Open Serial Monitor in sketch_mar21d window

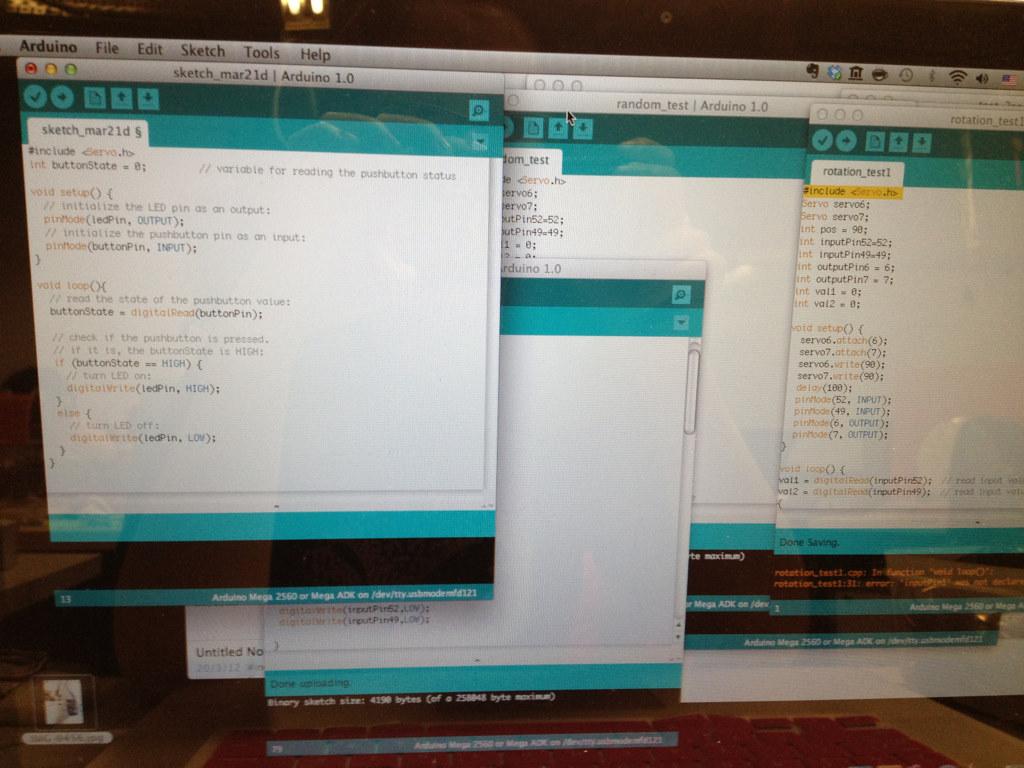pyautogui.click(x=479, y=110)
